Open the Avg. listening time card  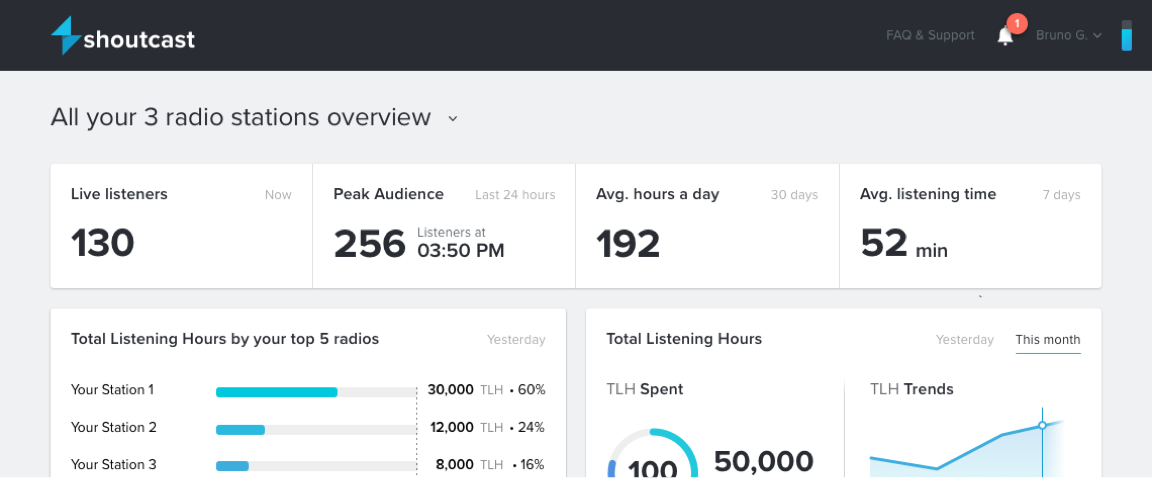pos(970,227)
